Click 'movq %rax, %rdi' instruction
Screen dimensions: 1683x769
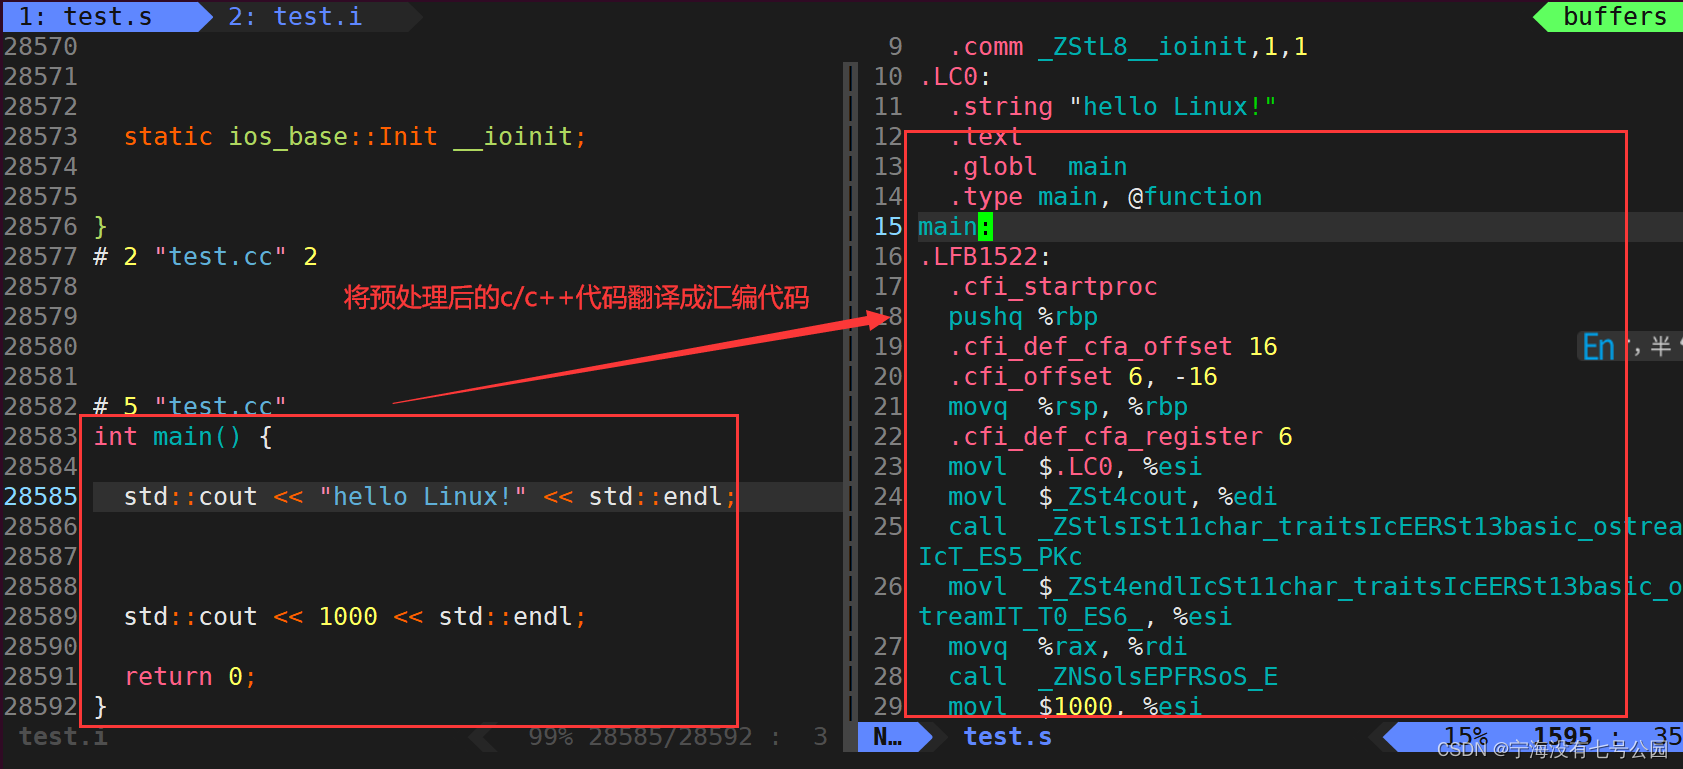coord(1068,647)
